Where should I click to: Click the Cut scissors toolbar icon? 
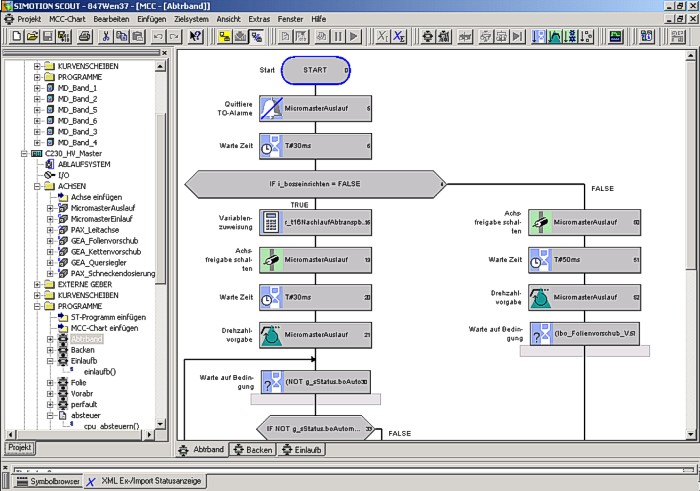(107, 37)
